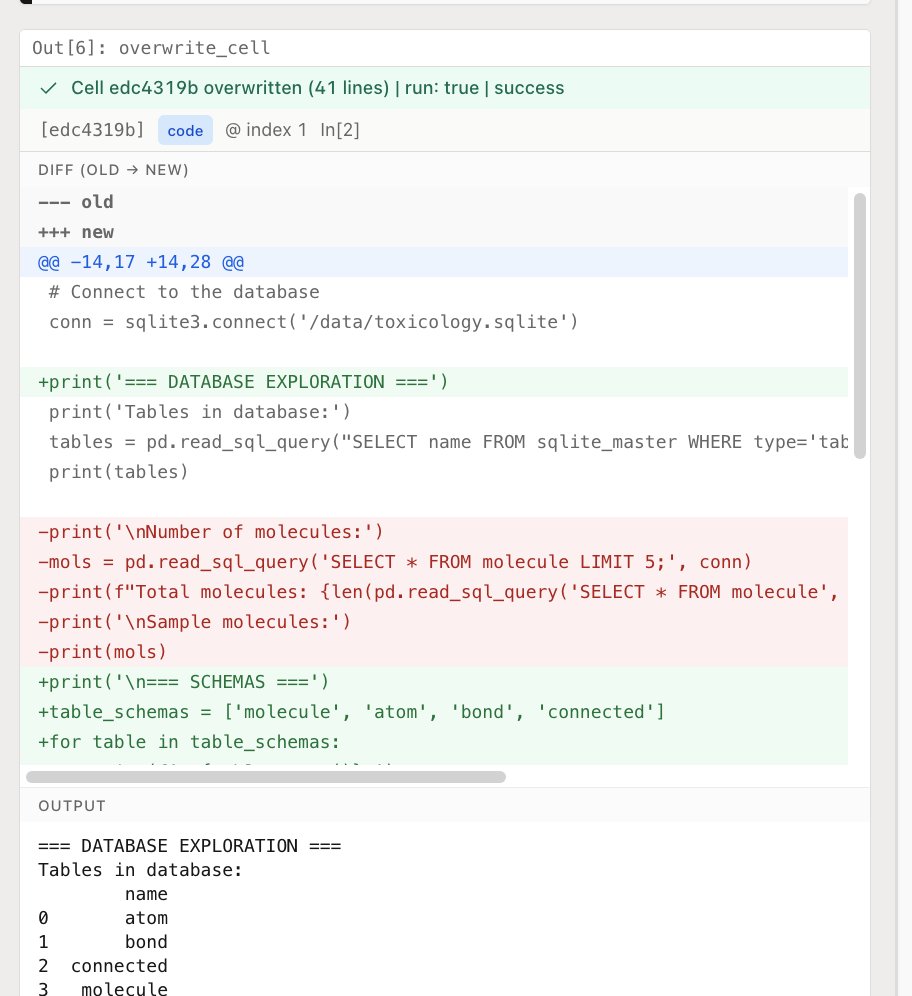Click the 'DIFF (OLD → NEW)' section heading
Screen dimensions: 912x996
pyautogui.click(x=113, y=170)
